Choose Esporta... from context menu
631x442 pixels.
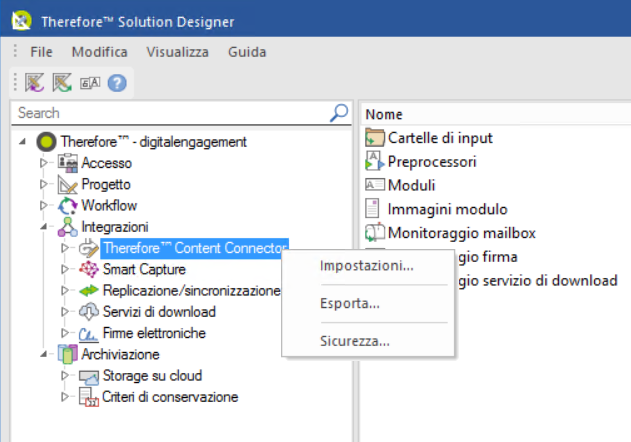(x=349, y=303)
